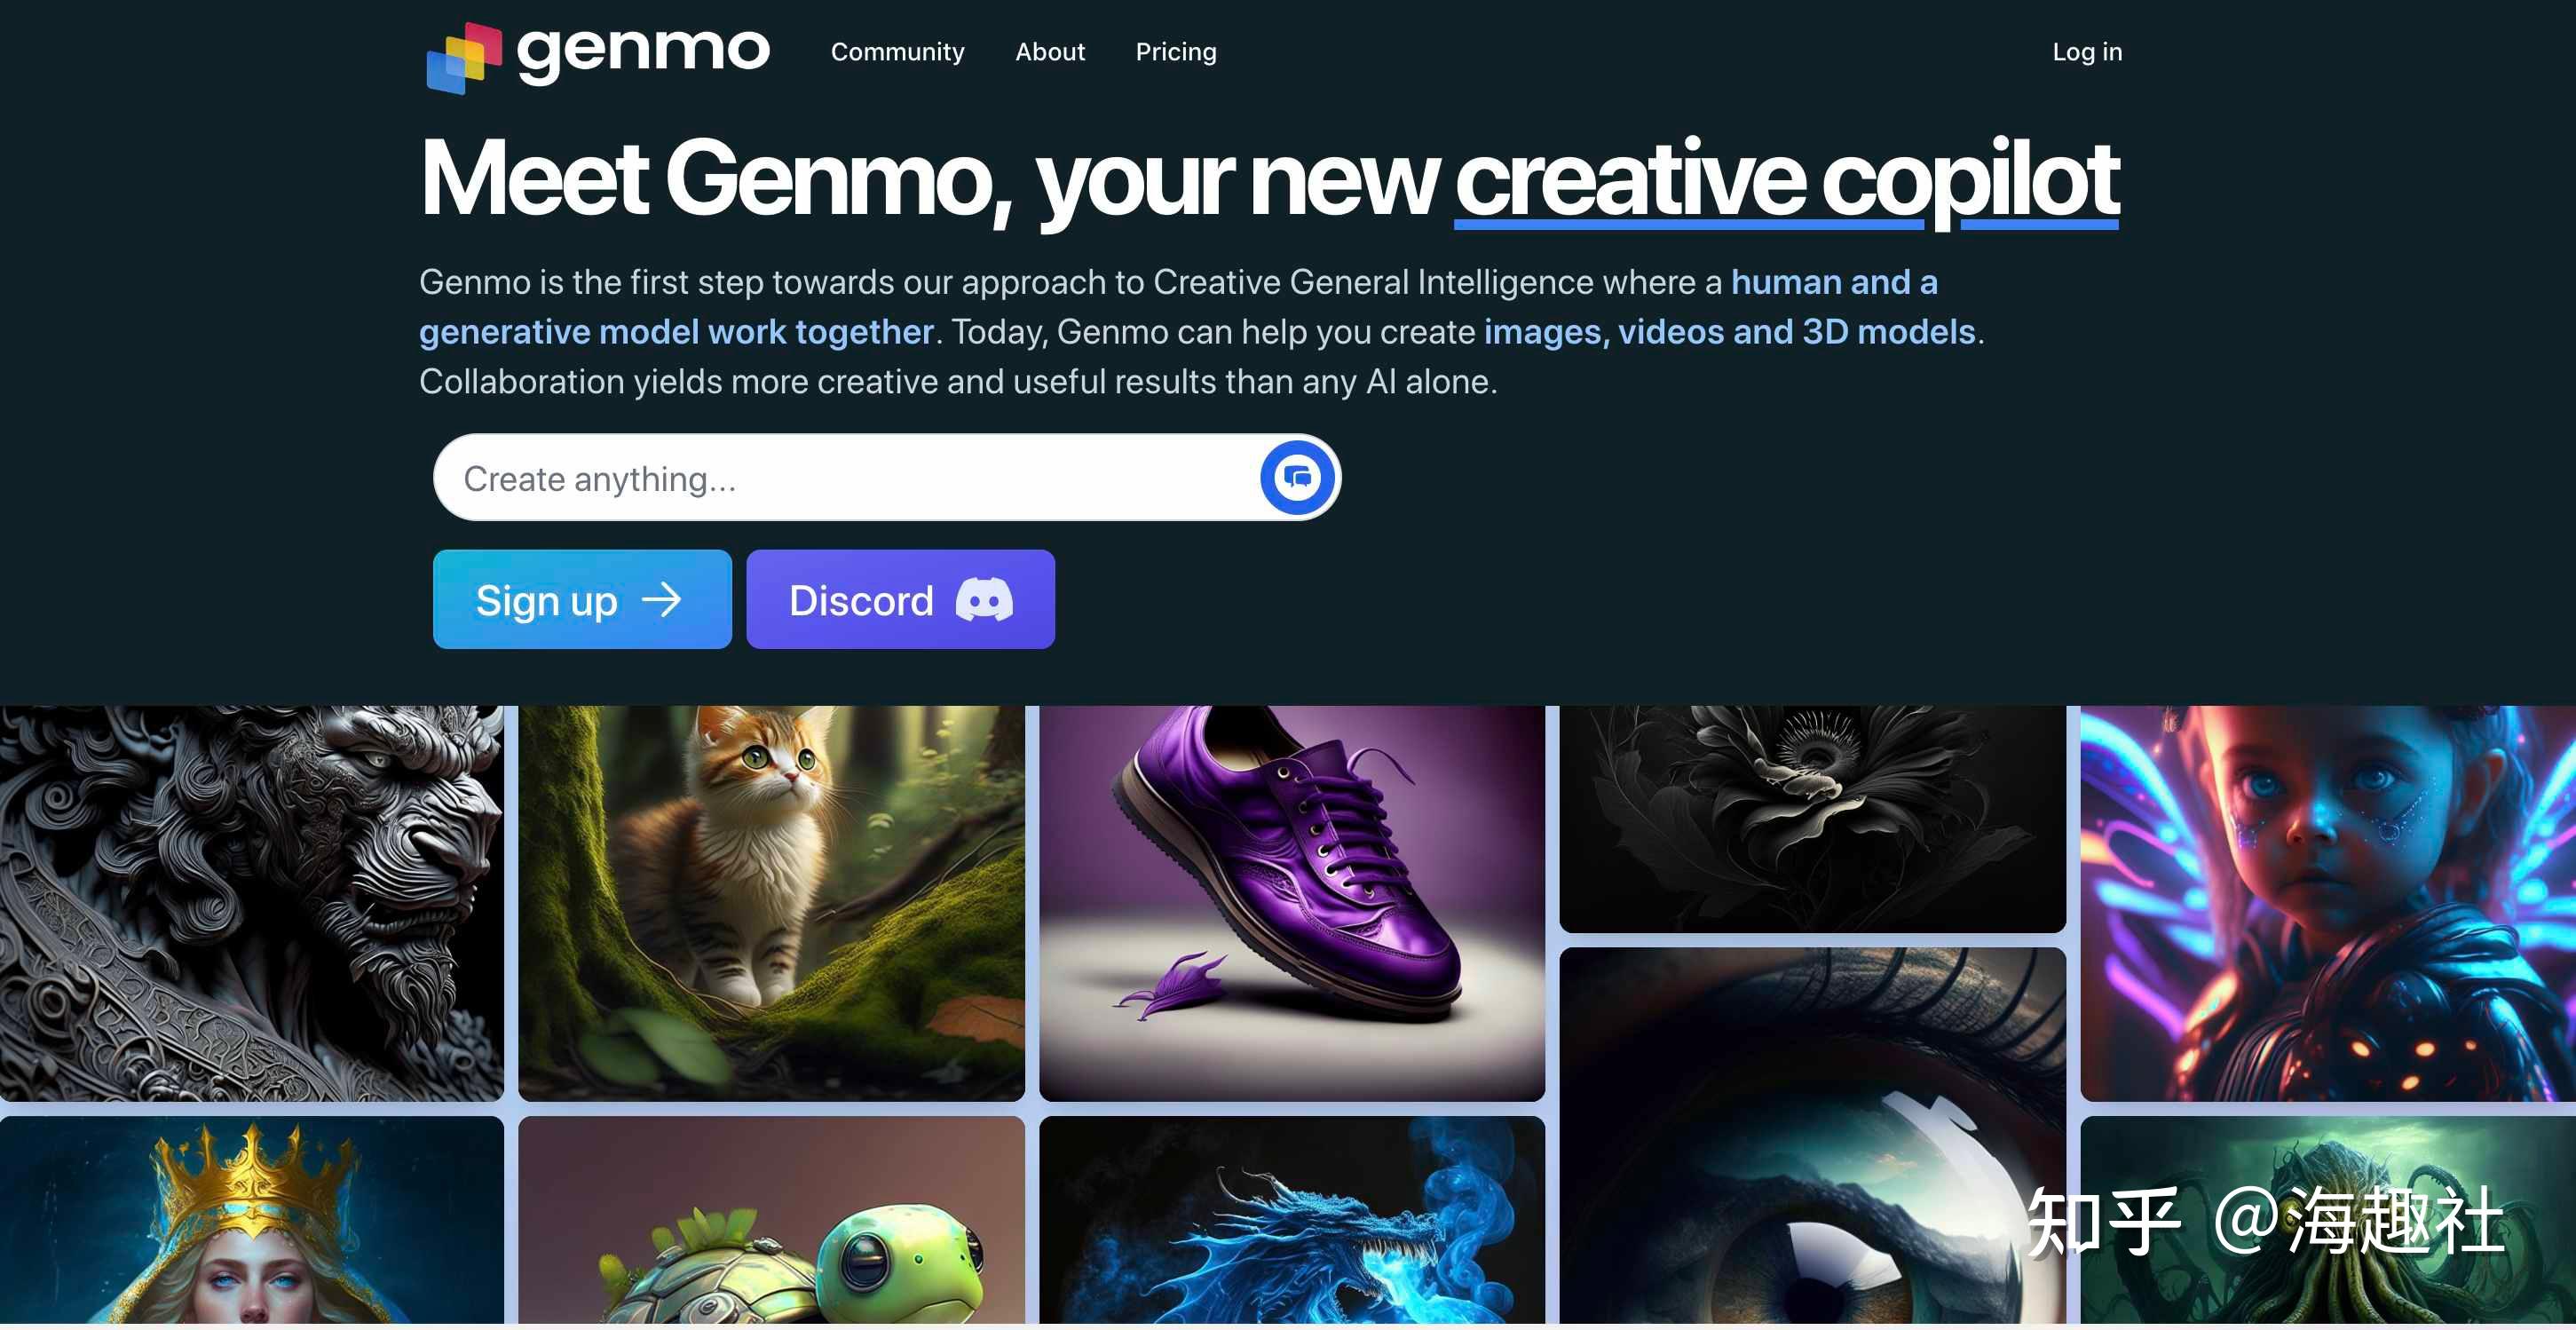Click the Sign up arrow icon
This screenshot has width=2576, height=1330.
tap(661, 600)
